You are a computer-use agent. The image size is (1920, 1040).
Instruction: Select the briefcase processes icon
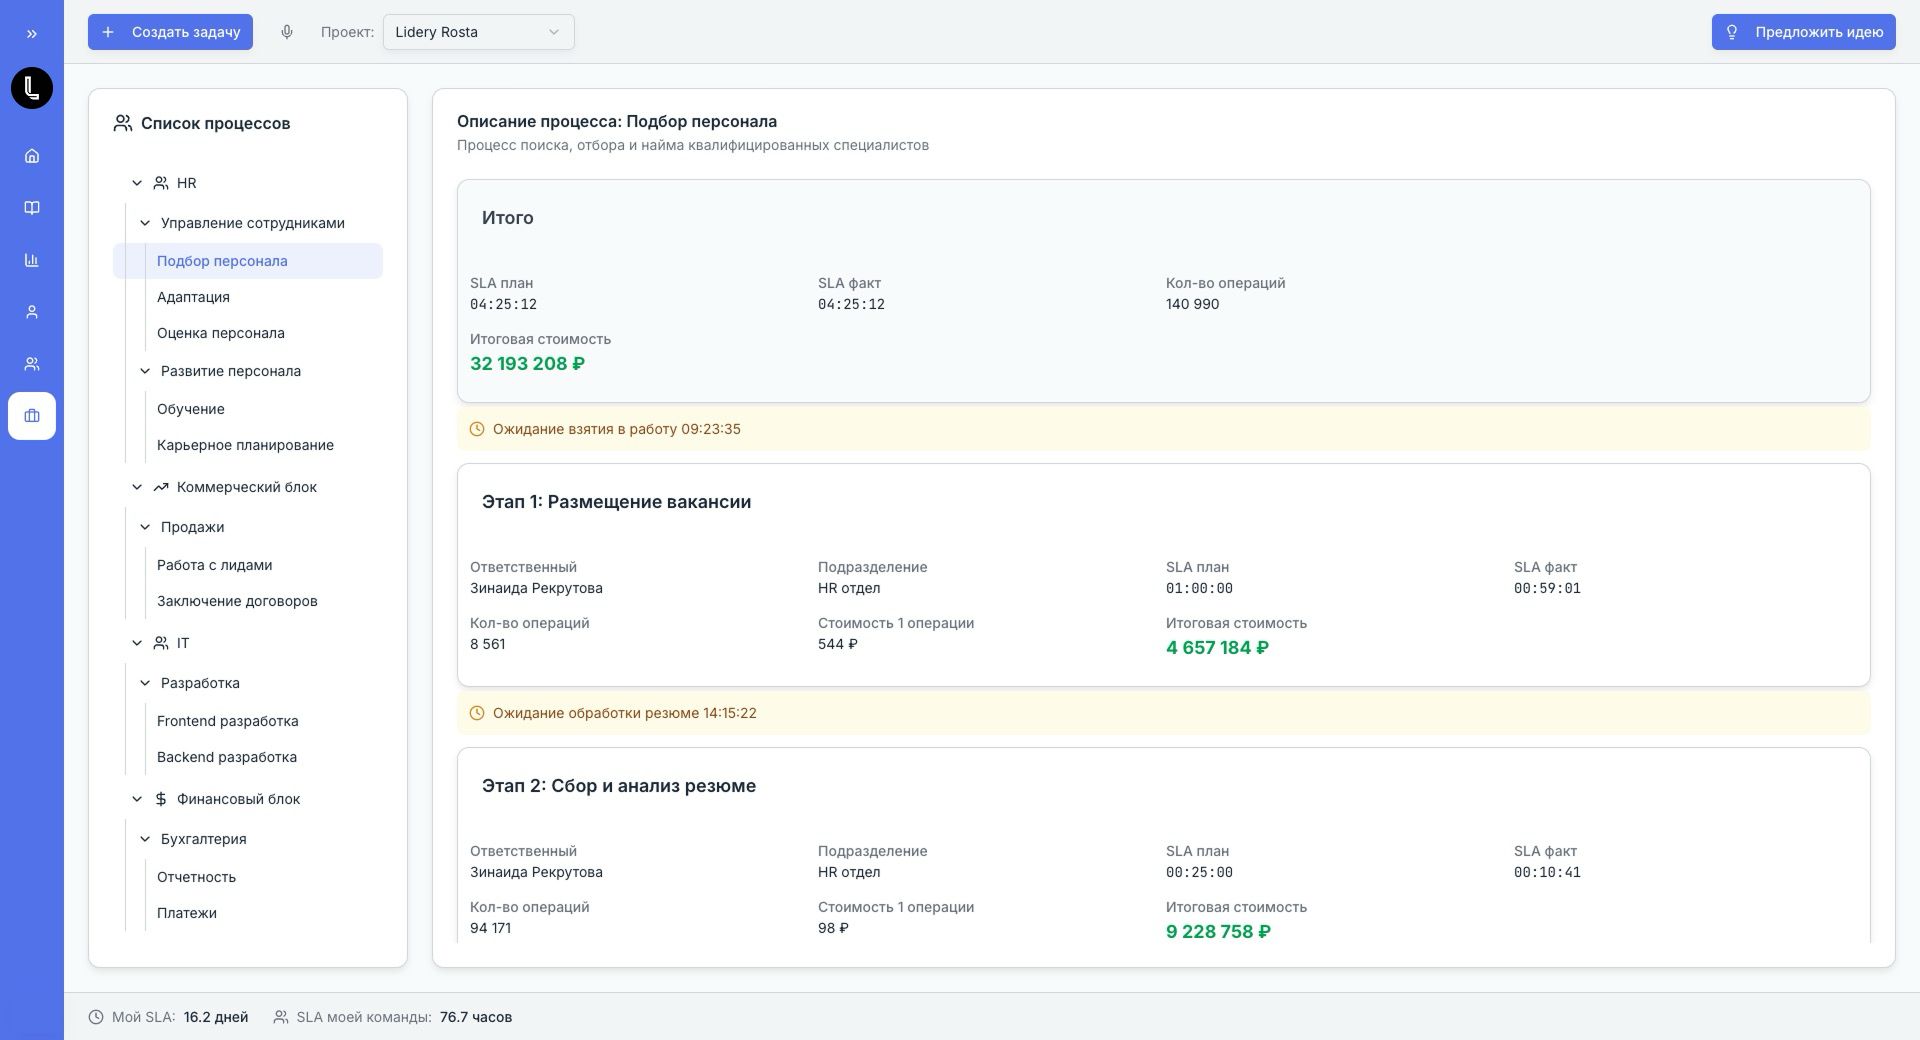point(32,416)
